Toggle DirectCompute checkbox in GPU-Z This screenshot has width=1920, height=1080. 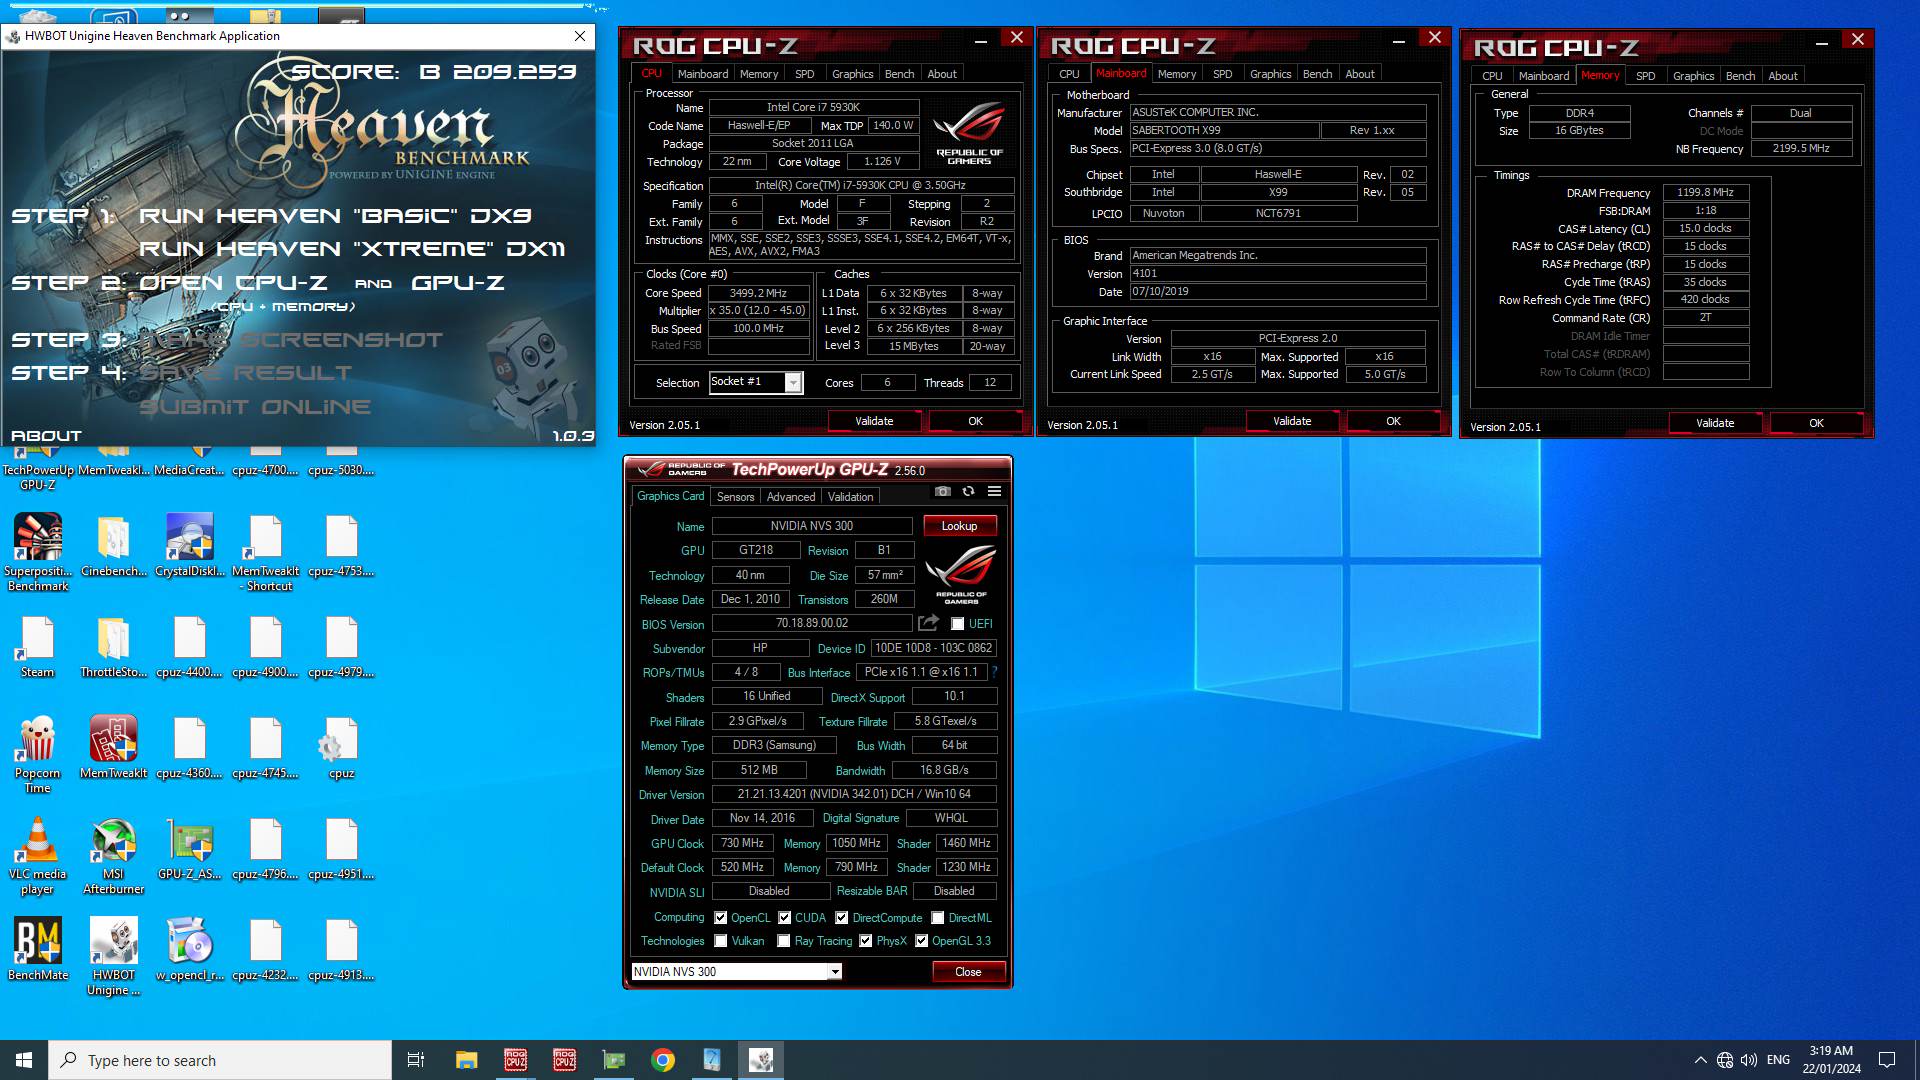coord(842,918)
